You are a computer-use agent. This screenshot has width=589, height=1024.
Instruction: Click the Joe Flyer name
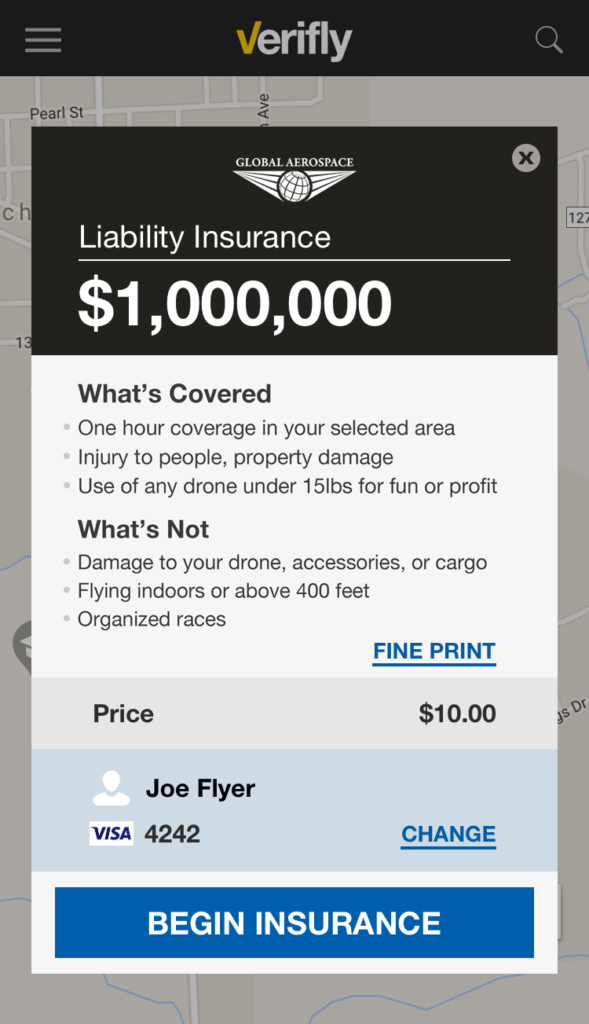coord(200,788)
